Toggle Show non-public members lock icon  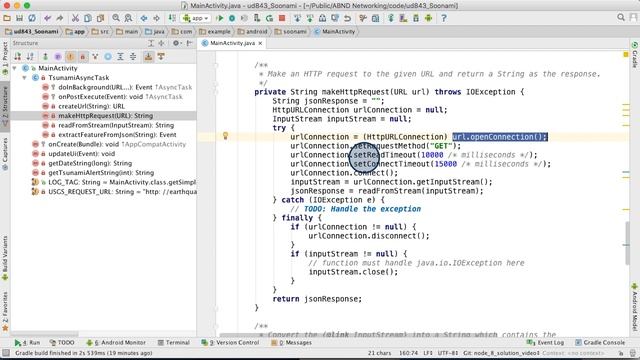tap(82, 57)
